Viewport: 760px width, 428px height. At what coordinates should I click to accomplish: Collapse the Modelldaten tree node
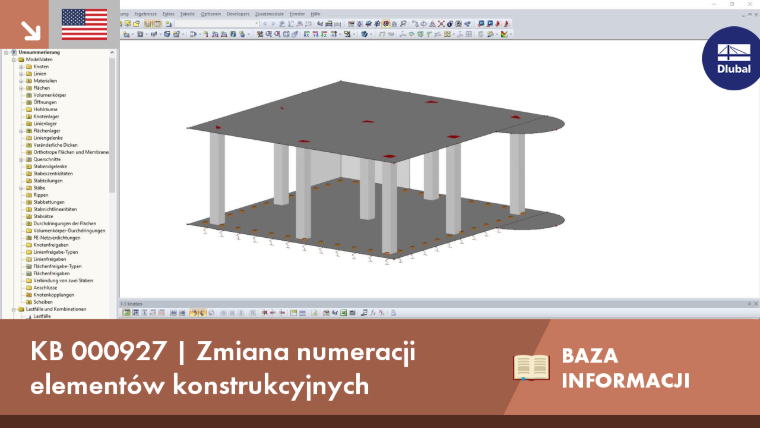tap(14, 60)
